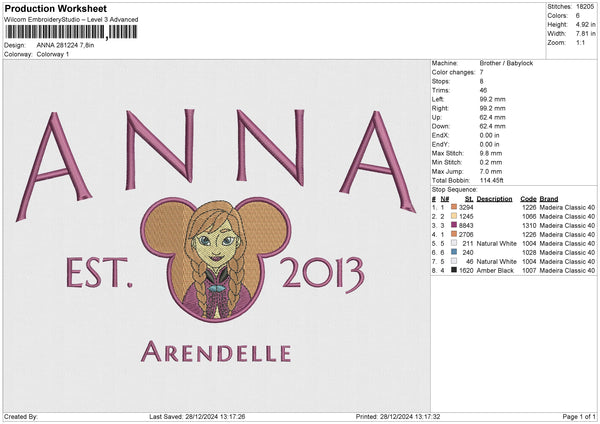Click the Brand column header
Viewport: 600px width, 424px height.
[549, 199]
